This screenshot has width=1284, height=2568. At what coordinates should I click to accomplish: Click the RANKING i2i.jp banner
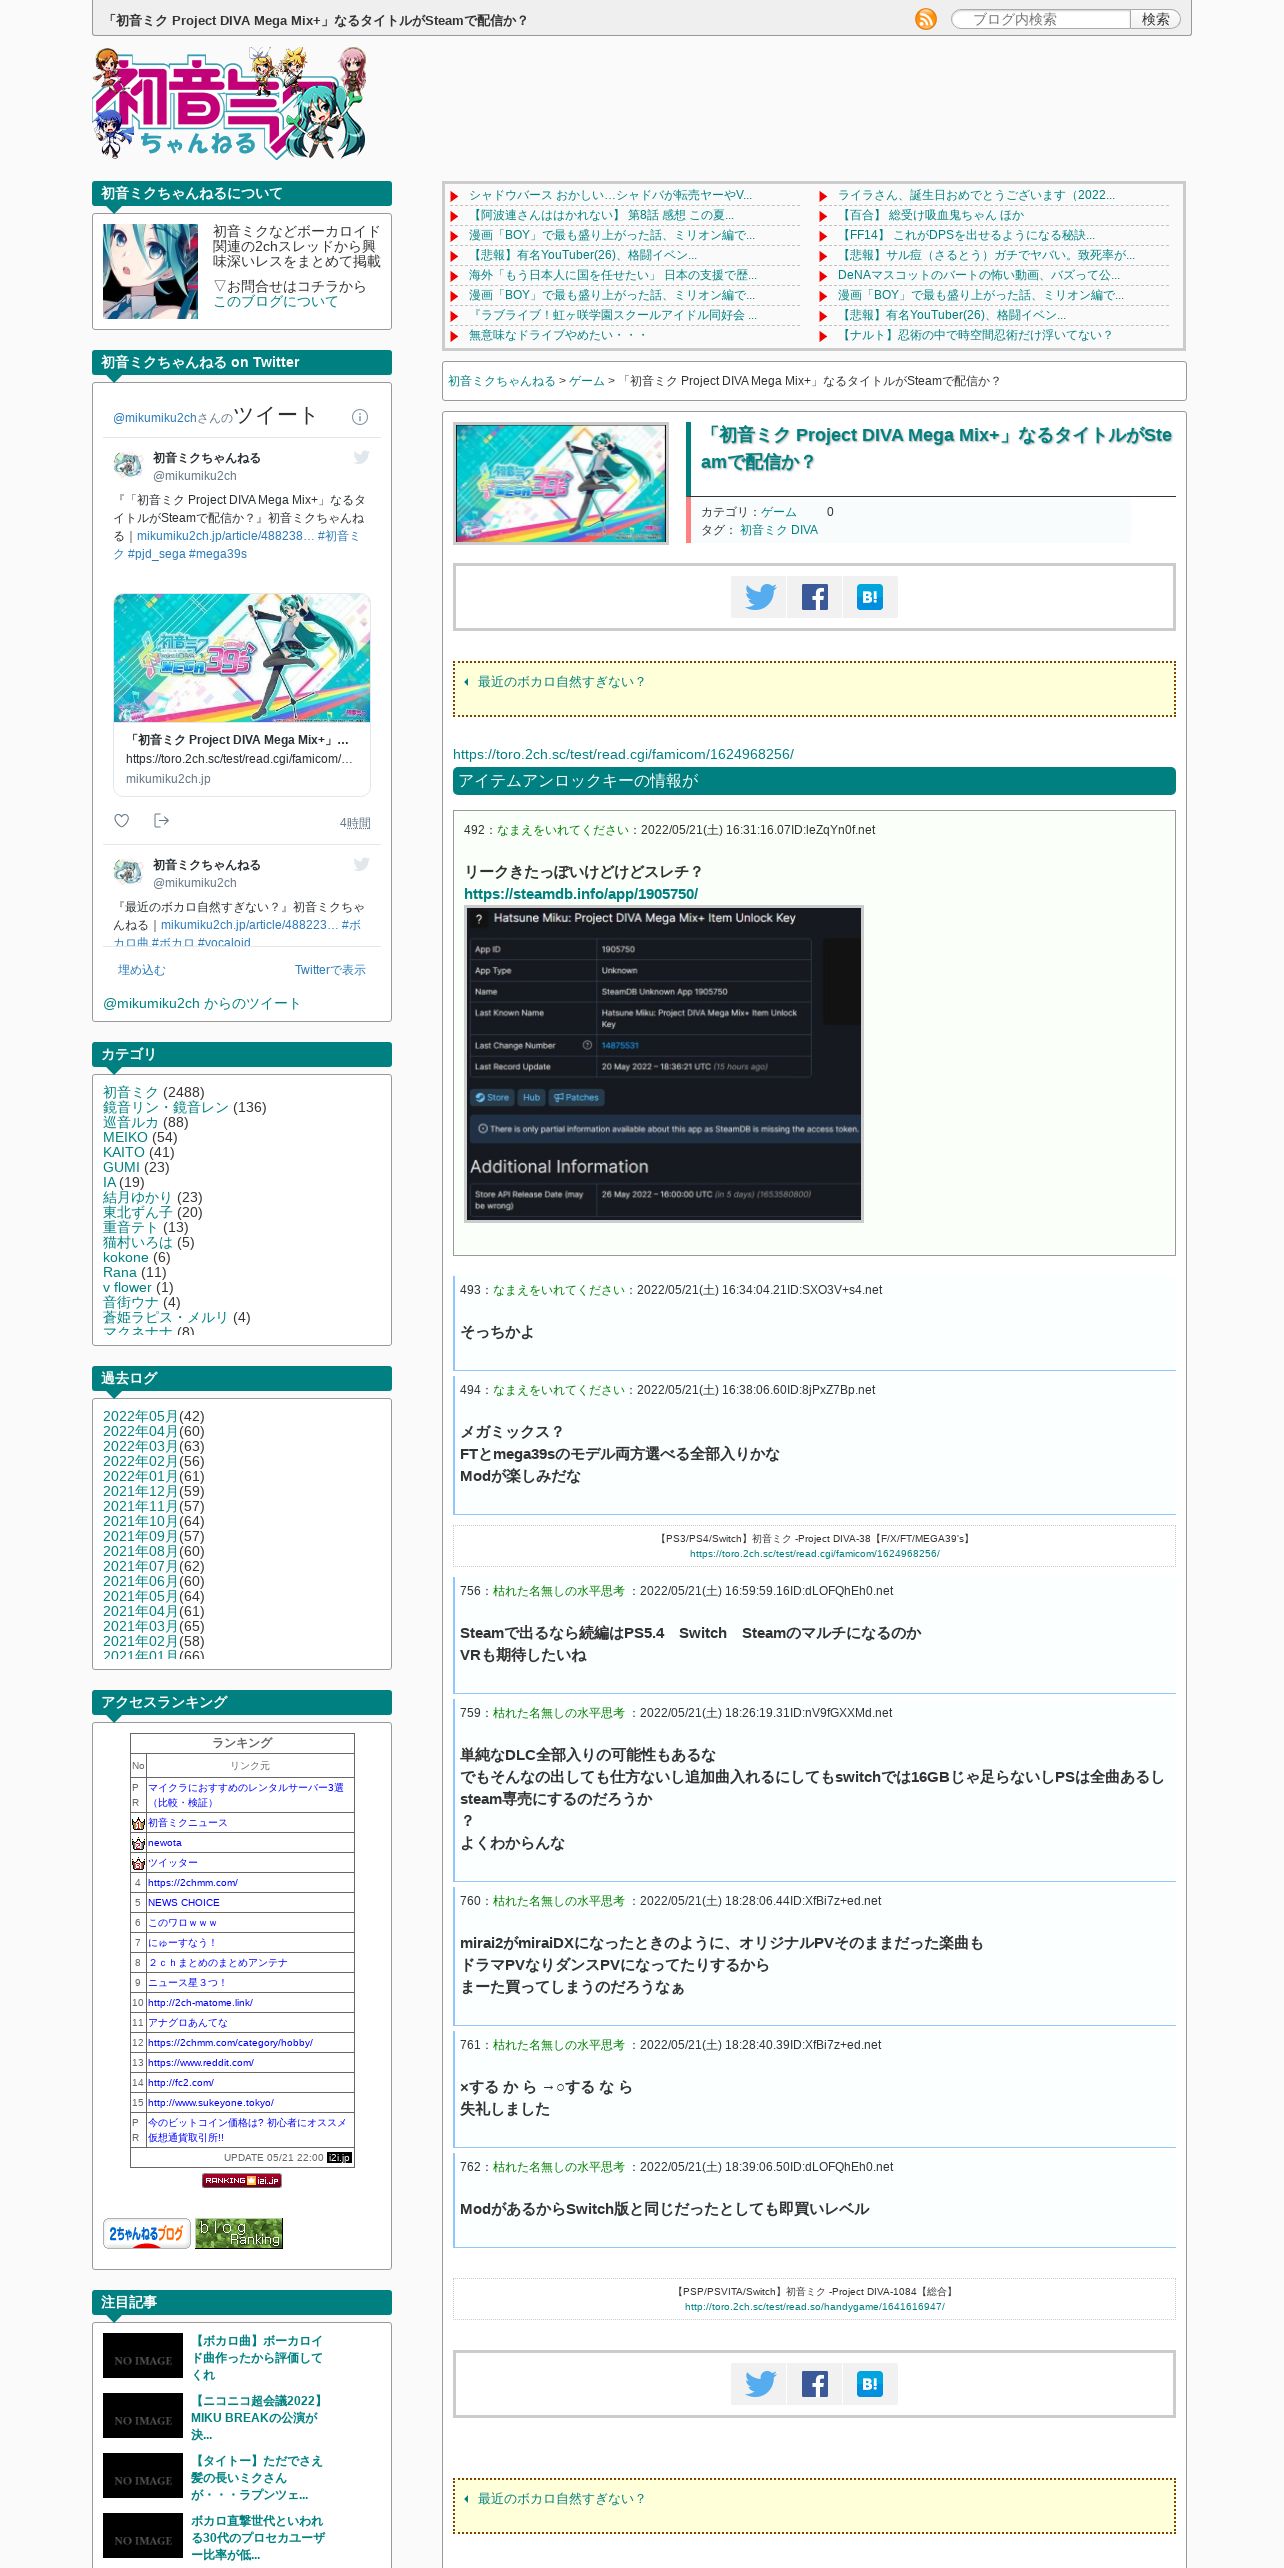tap(242, 2181)
